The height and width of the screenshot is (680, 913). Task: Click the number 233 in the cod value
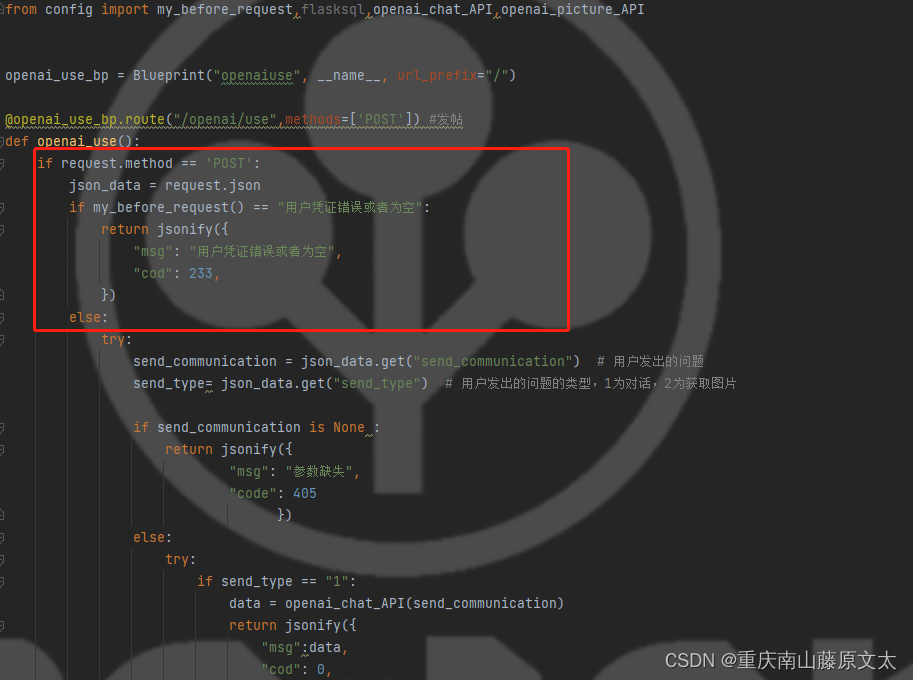pyautogui.click(x=201, y=274)
